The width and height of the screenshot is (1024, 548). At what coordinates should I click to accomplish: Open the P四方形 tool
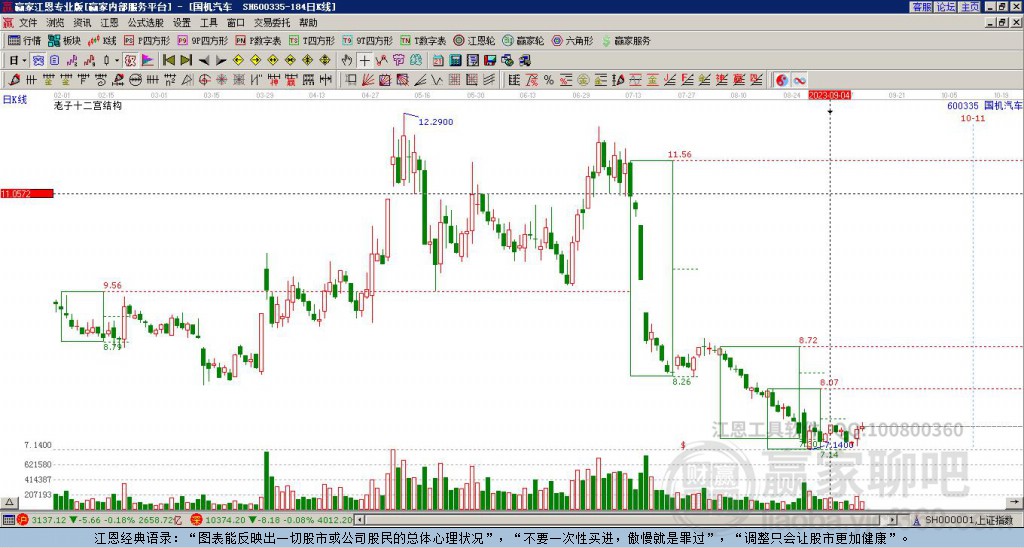pyautogui.click(x=148, y=40)
